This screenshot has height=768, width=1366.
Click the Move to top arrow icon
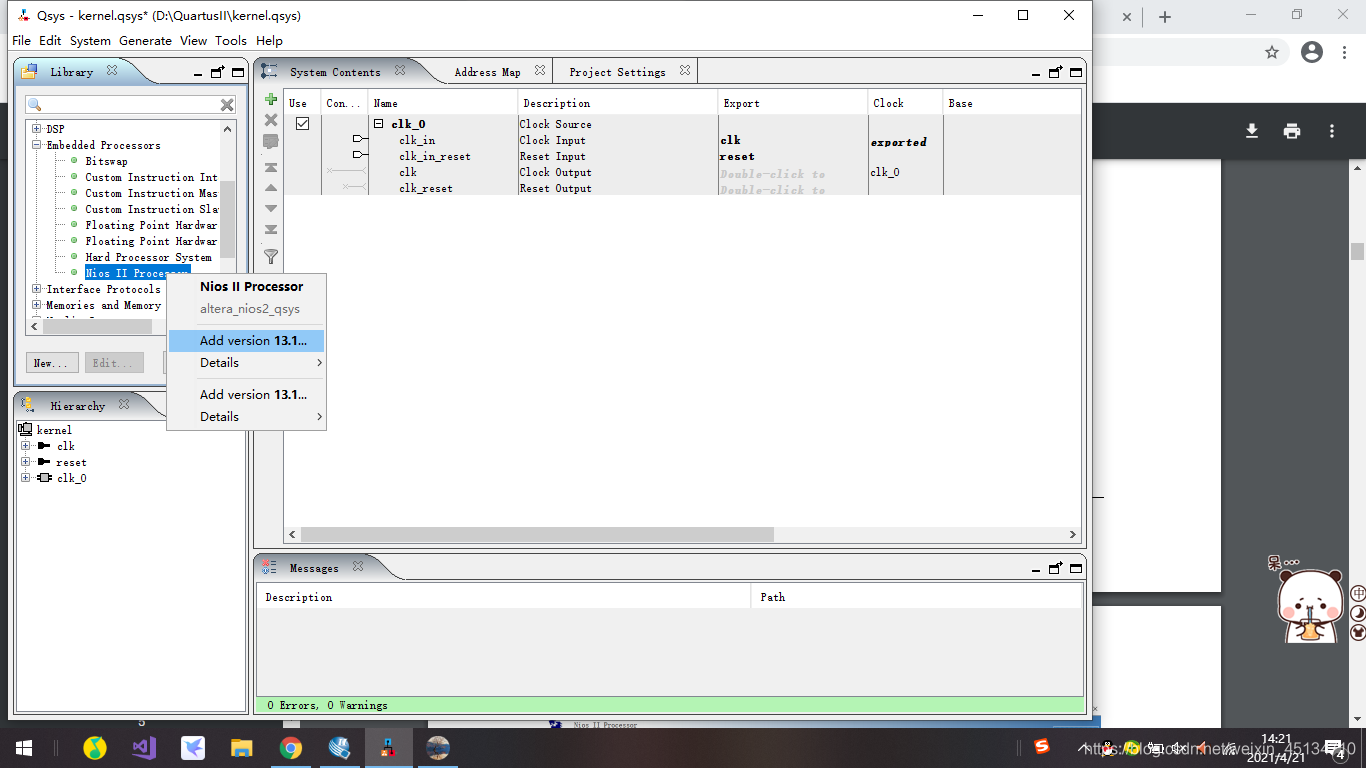pos(270,168)
